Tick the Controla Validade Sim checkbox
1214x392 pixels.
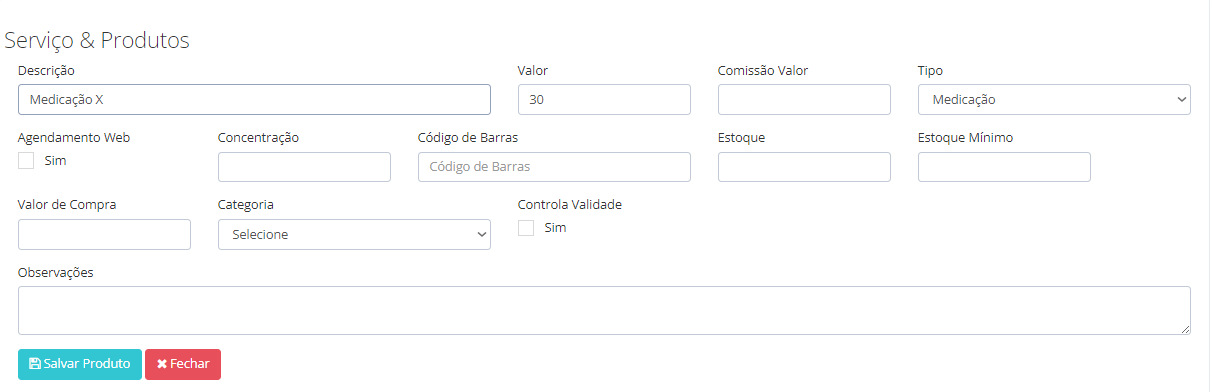tap(526, 228)
